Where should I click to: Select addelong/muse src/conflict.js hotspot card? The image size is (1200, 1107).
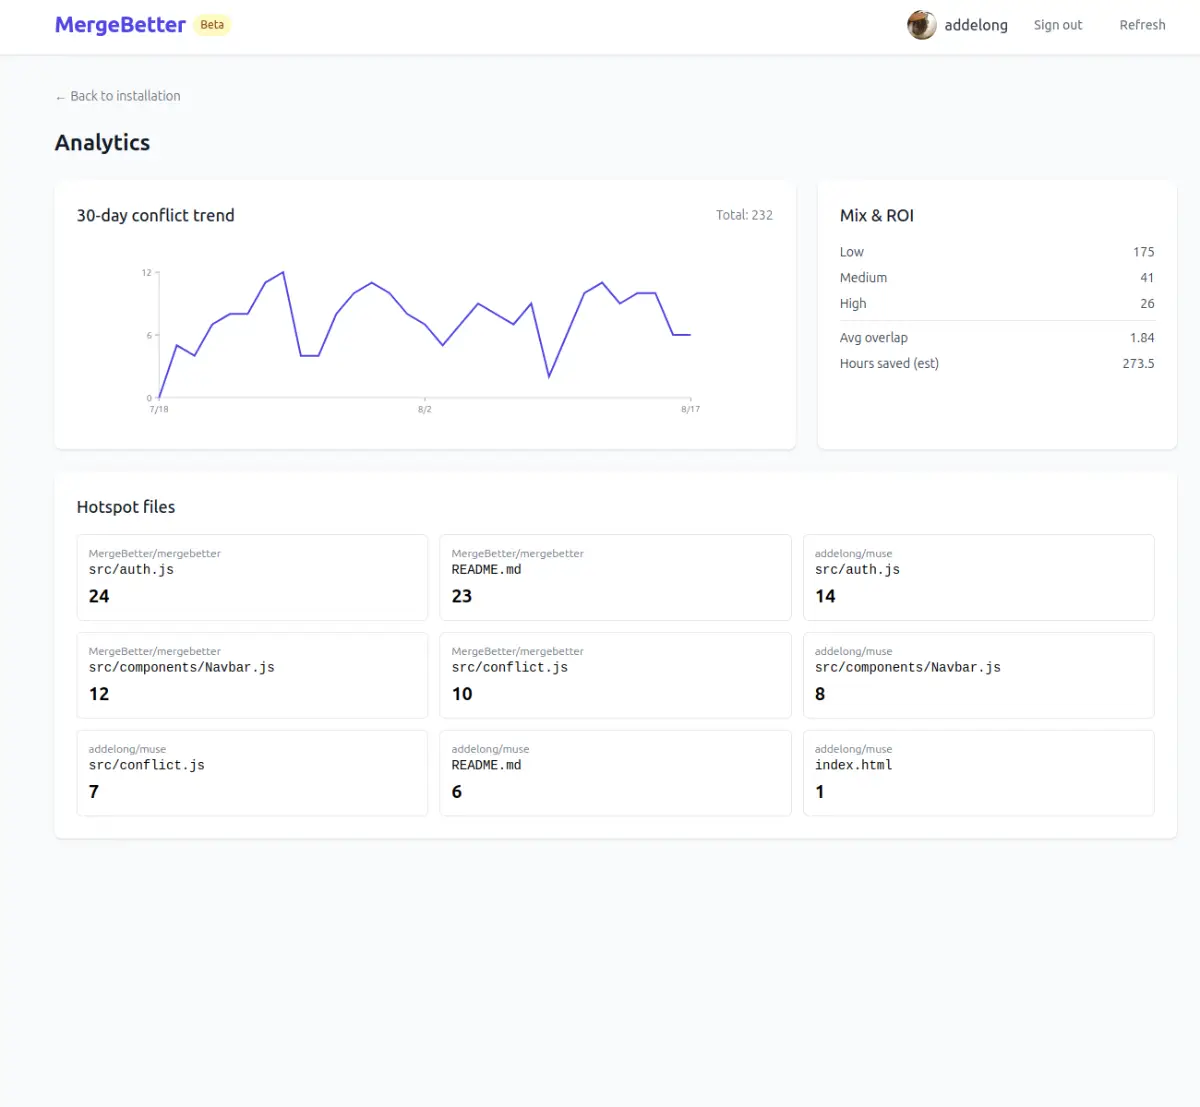tap(252, 773)
